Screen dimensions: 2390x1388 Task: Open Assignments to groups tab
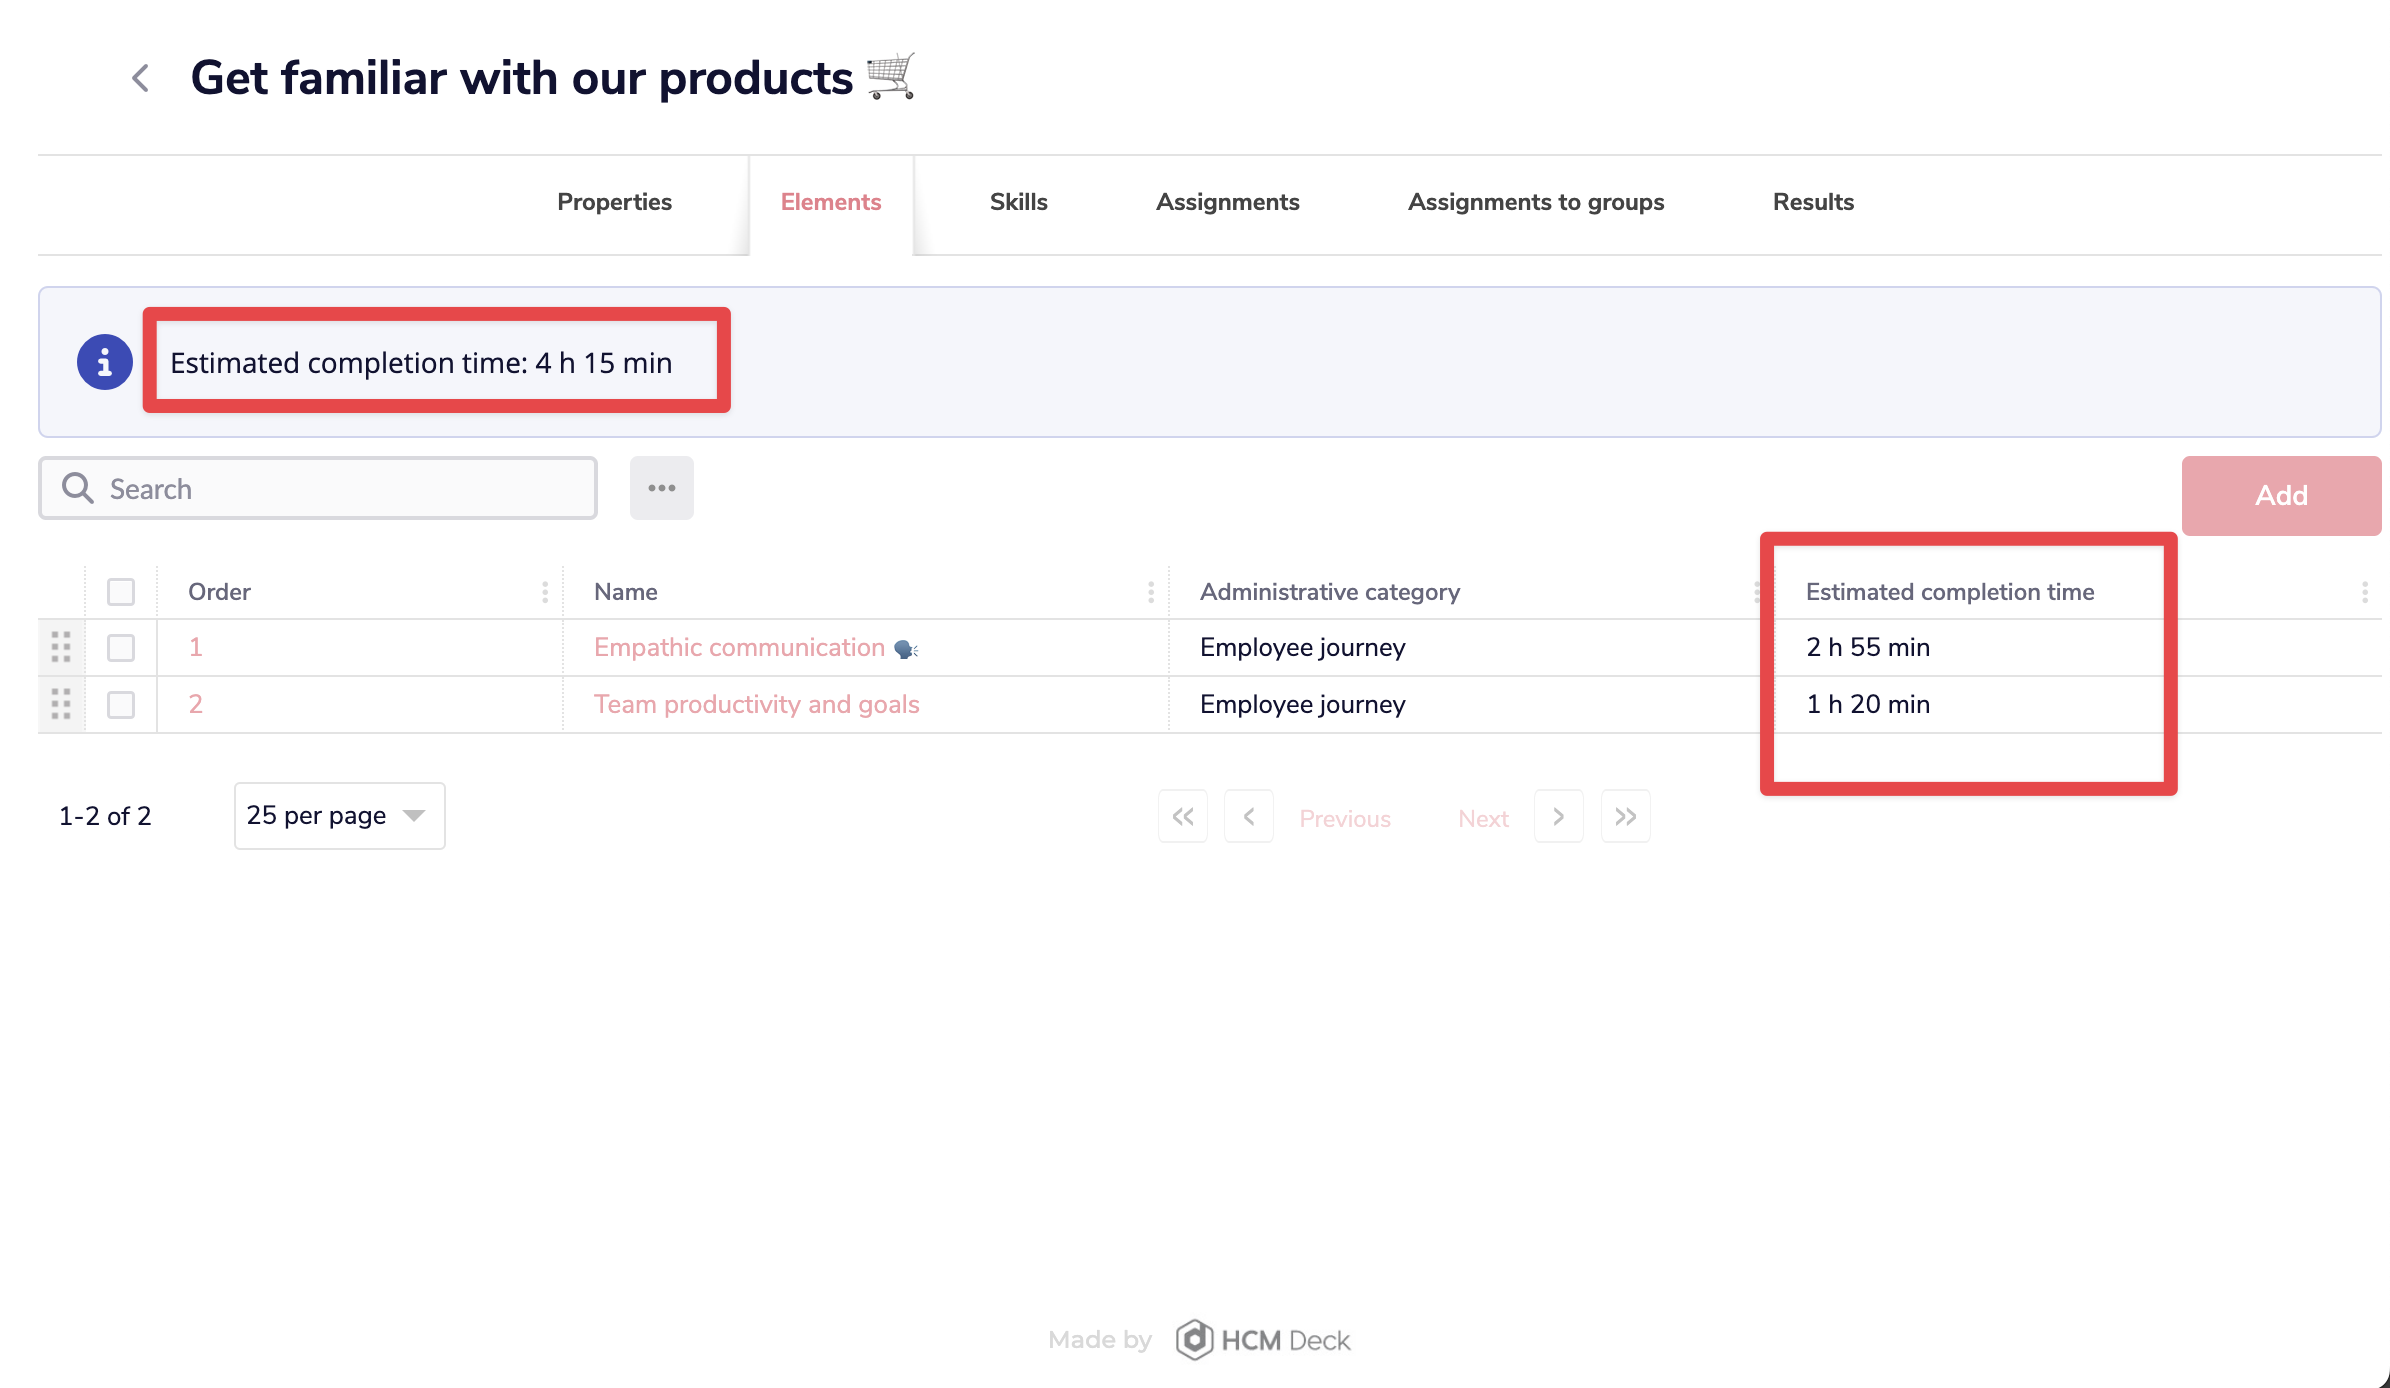[1536, 202]
